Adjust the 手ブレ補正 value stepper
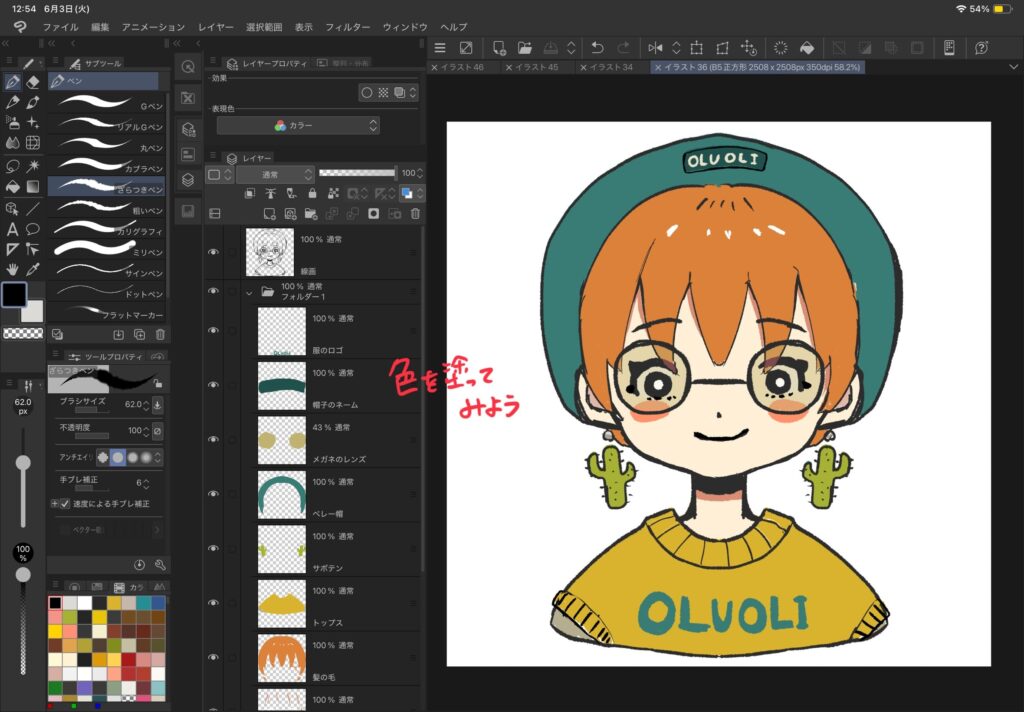The height and width of the screenshot is (712, 1024). pyautogui.click(x=146, y=483)
